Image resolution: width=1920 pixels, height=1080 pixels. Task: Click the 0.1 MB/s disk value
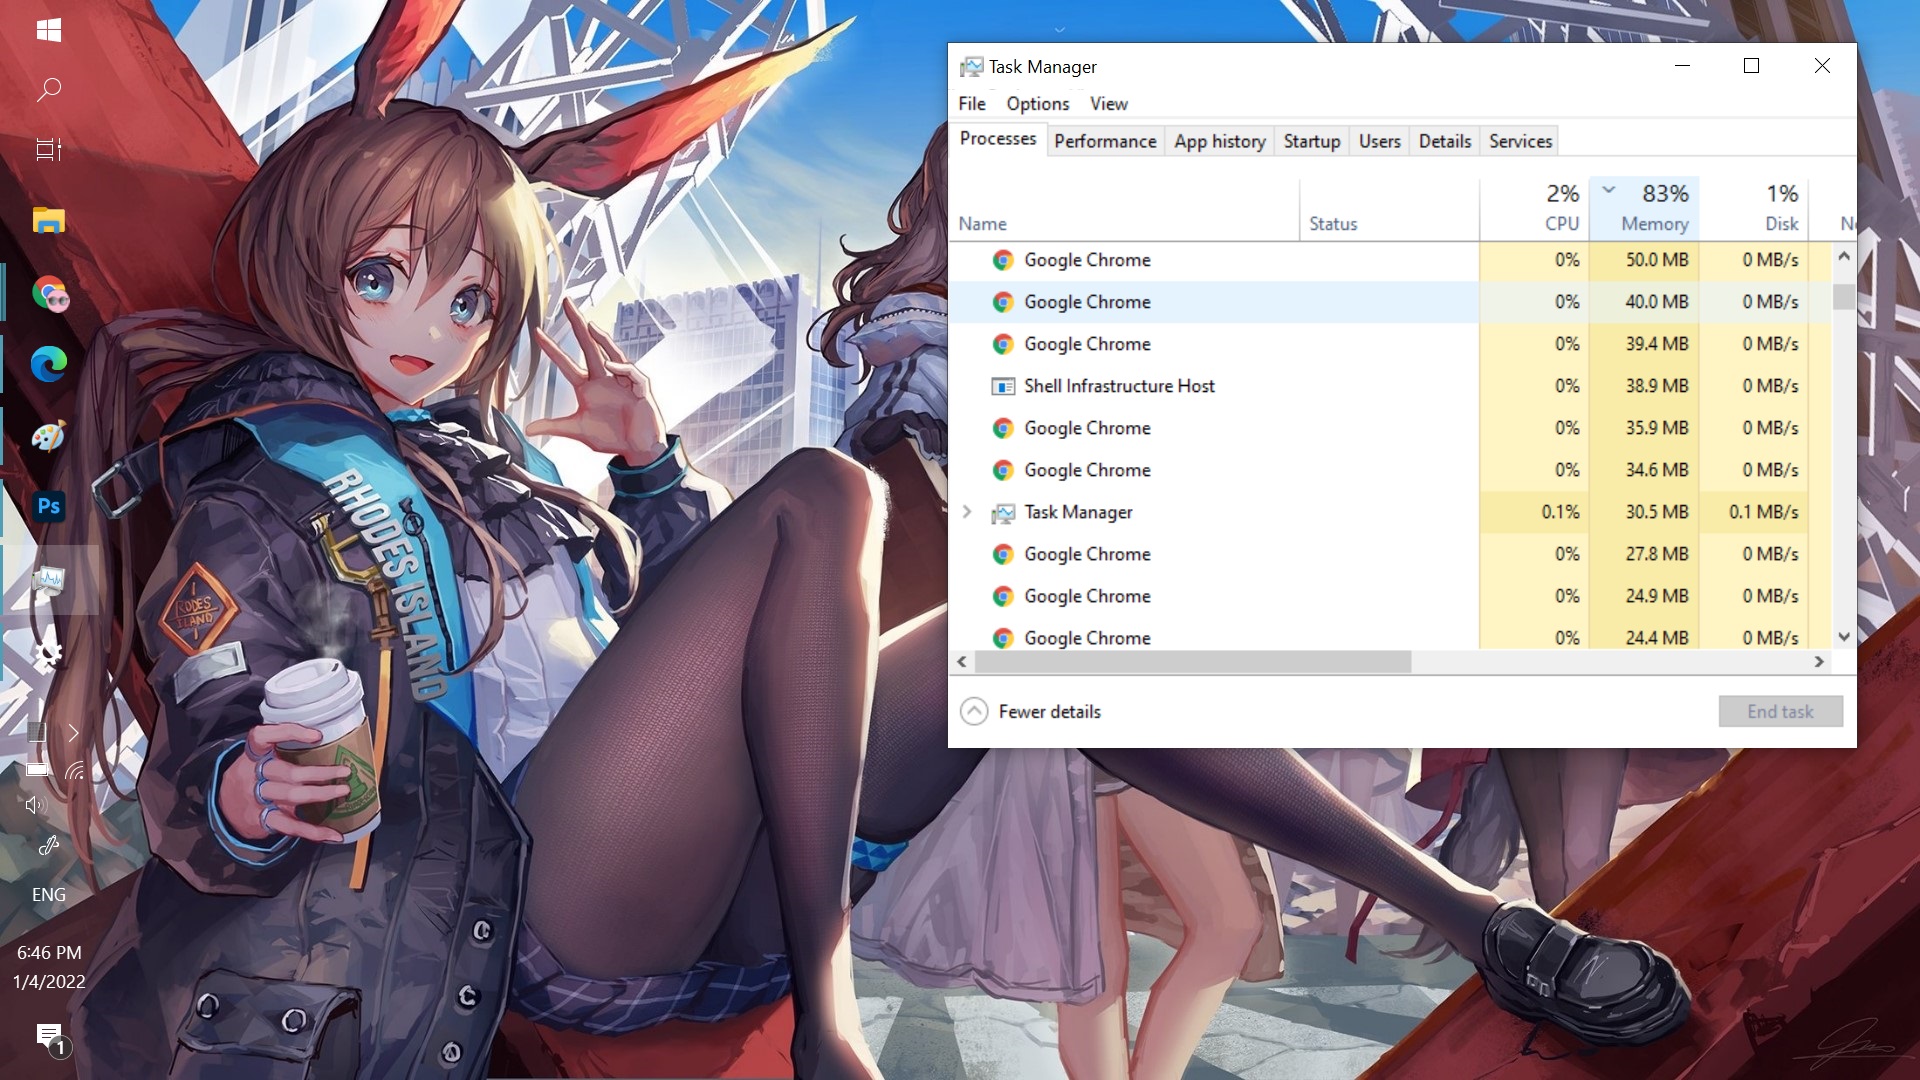(1763, 512)
